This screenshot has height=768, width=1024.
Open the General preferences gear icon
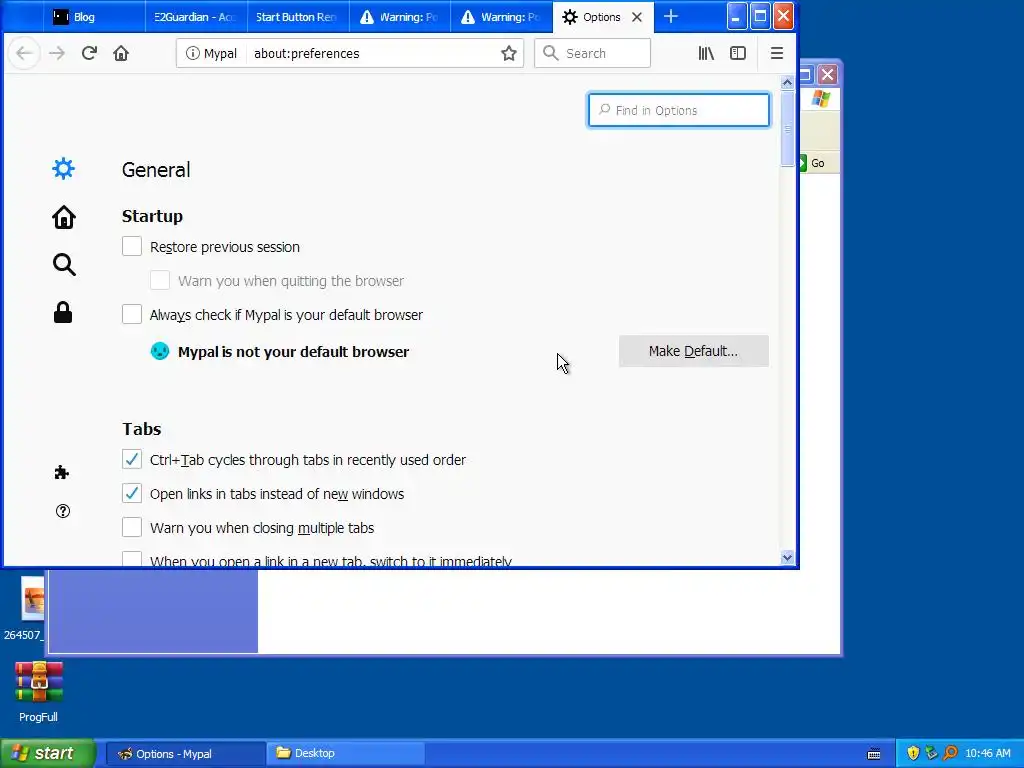(x=63, y=169)
